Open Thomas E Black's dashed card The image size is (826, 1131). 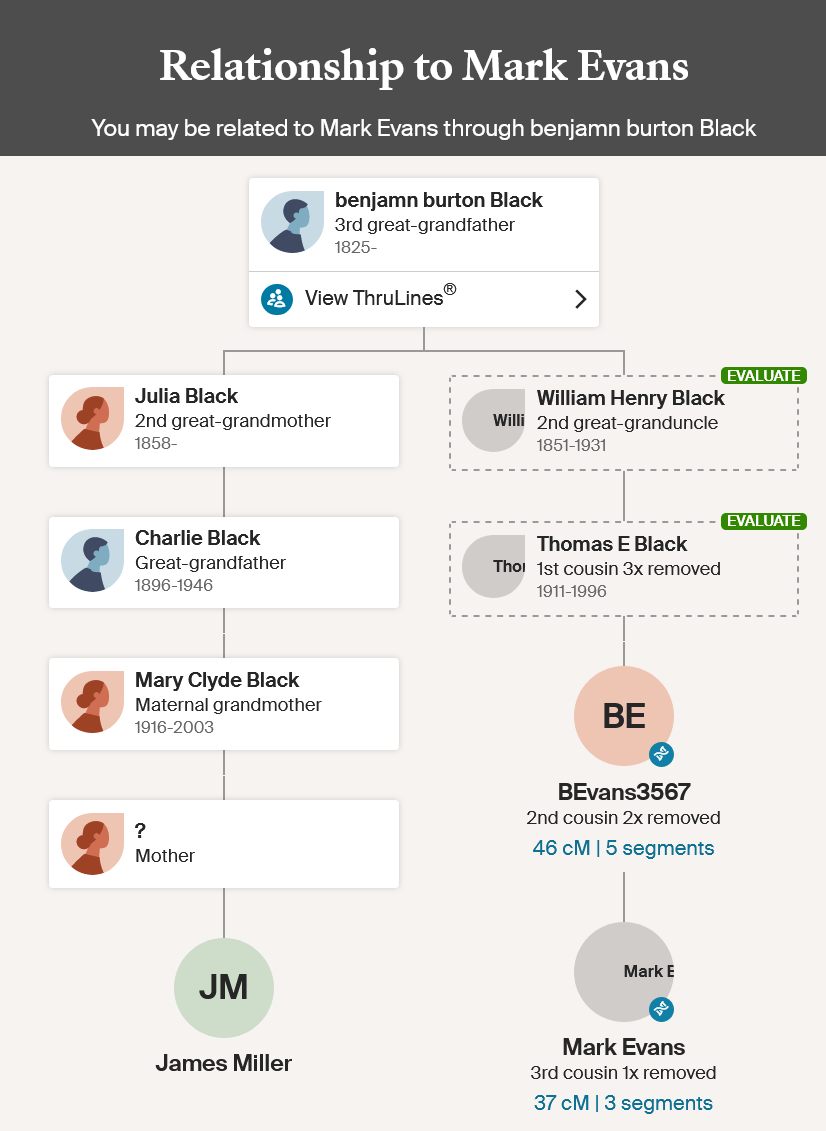pyautogui.click(x=624, y=568)
